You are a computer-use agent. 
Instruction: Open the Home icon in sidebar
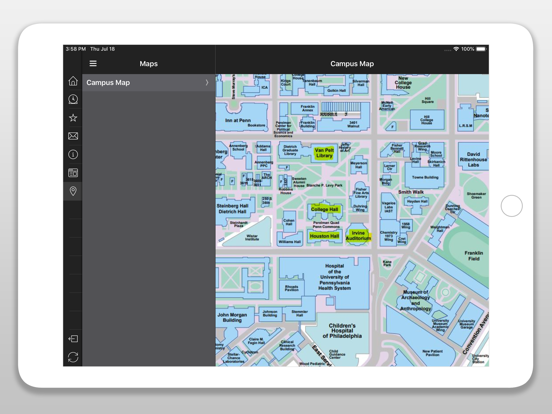click(73, 81)
